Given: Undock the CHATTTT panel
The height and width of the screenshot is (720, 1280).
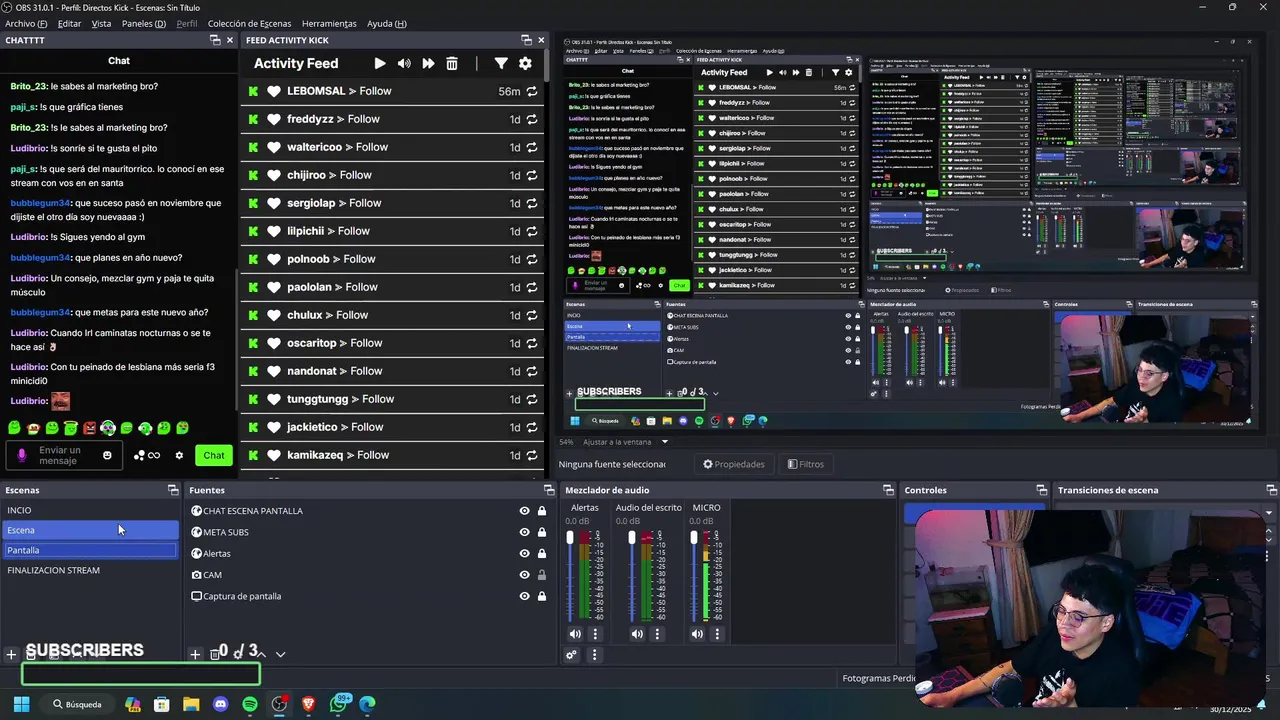Looking at the screenshot, I should click(x=215, y=40).
